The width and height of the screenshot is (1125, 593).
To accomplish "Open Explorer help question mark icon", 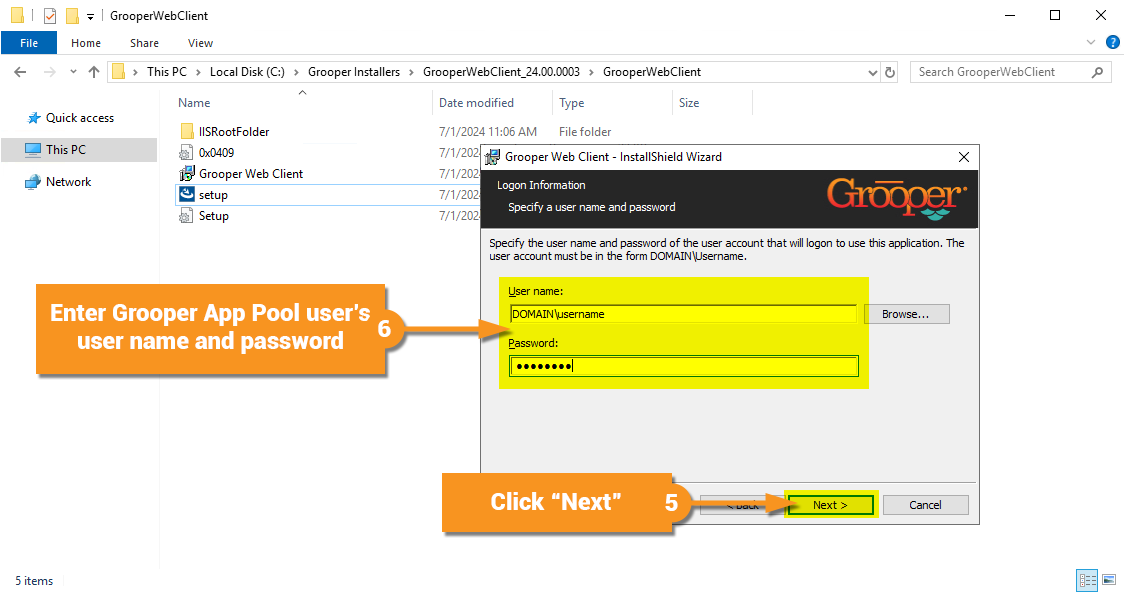I will 1113,42.
